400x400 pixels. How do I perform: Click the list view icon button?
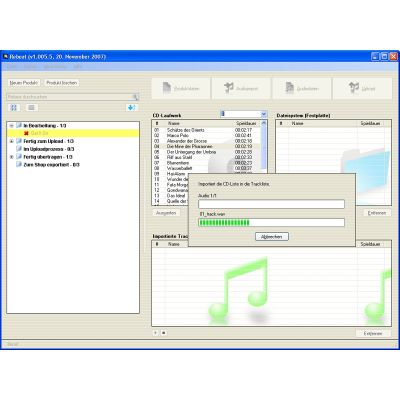pos(31,108)
